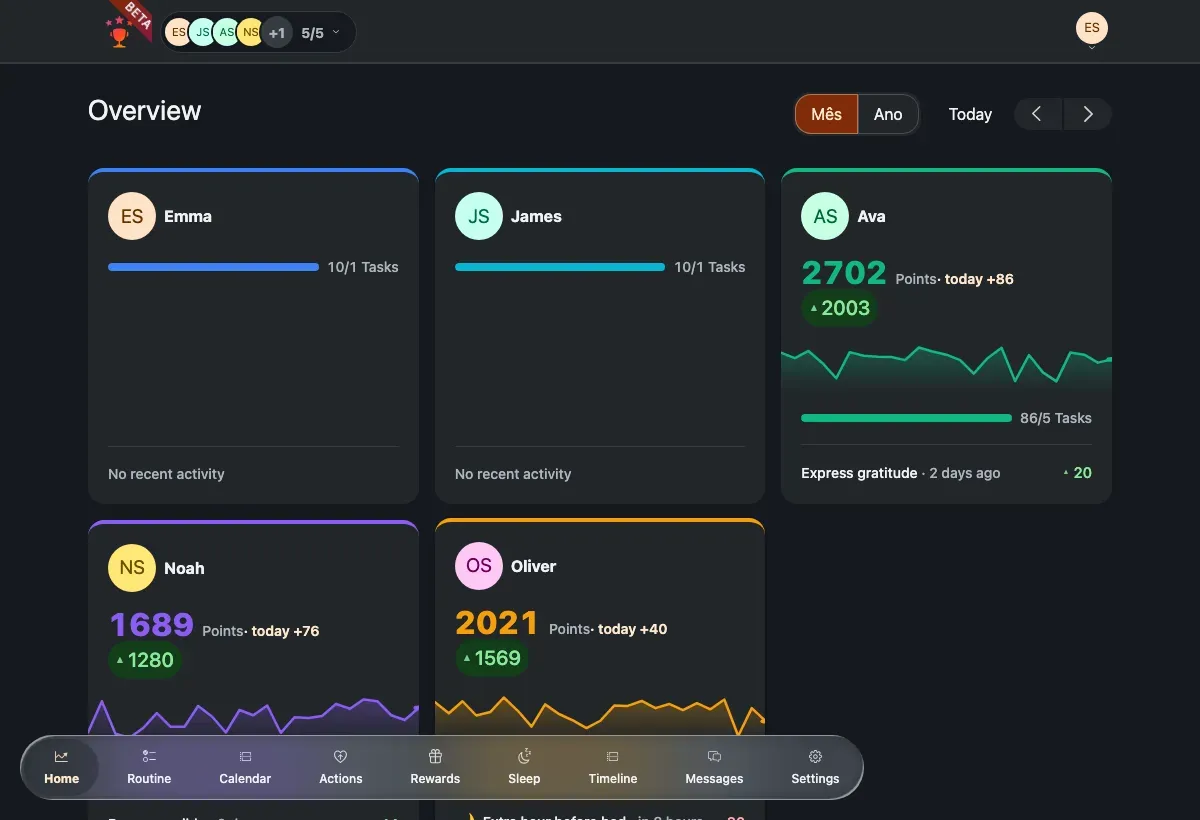Open the Sleep moon icon
The width and height of the screenshot is (1200, 820).
click(x=524, y=756)
